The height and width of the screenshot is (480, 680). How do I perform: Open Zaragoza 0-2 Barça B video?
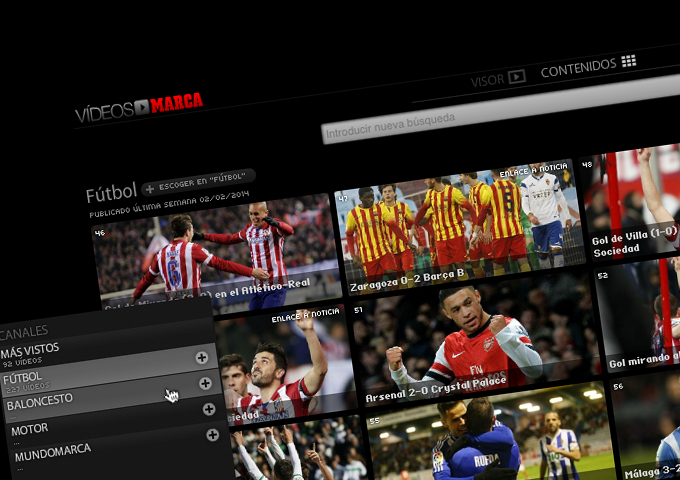(460, 227)
